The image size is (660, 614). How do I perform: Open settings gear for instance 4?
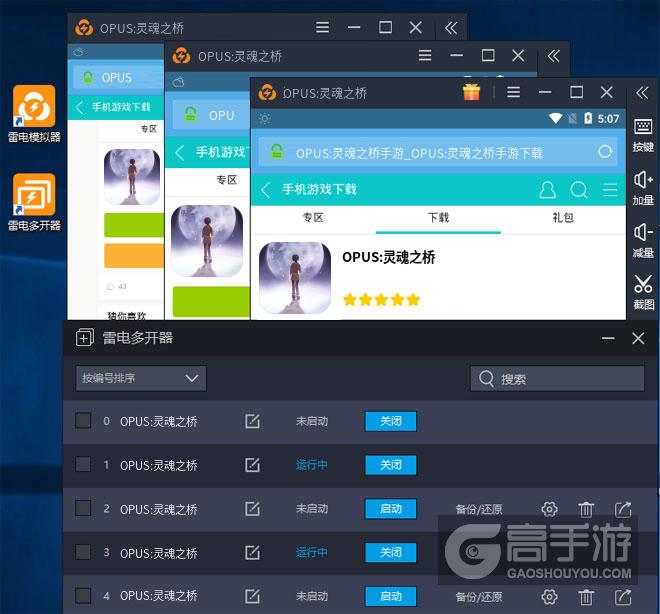pyautogui.click(x=549, y=597)
